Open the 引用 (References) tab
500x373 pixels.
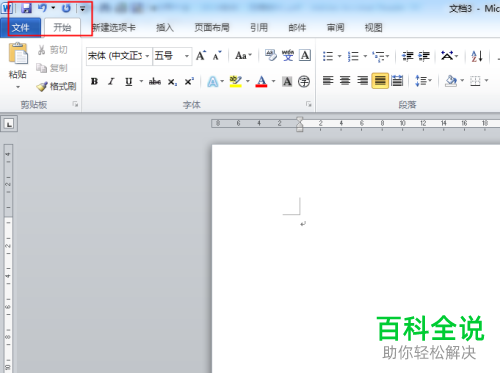pos(259,28)
